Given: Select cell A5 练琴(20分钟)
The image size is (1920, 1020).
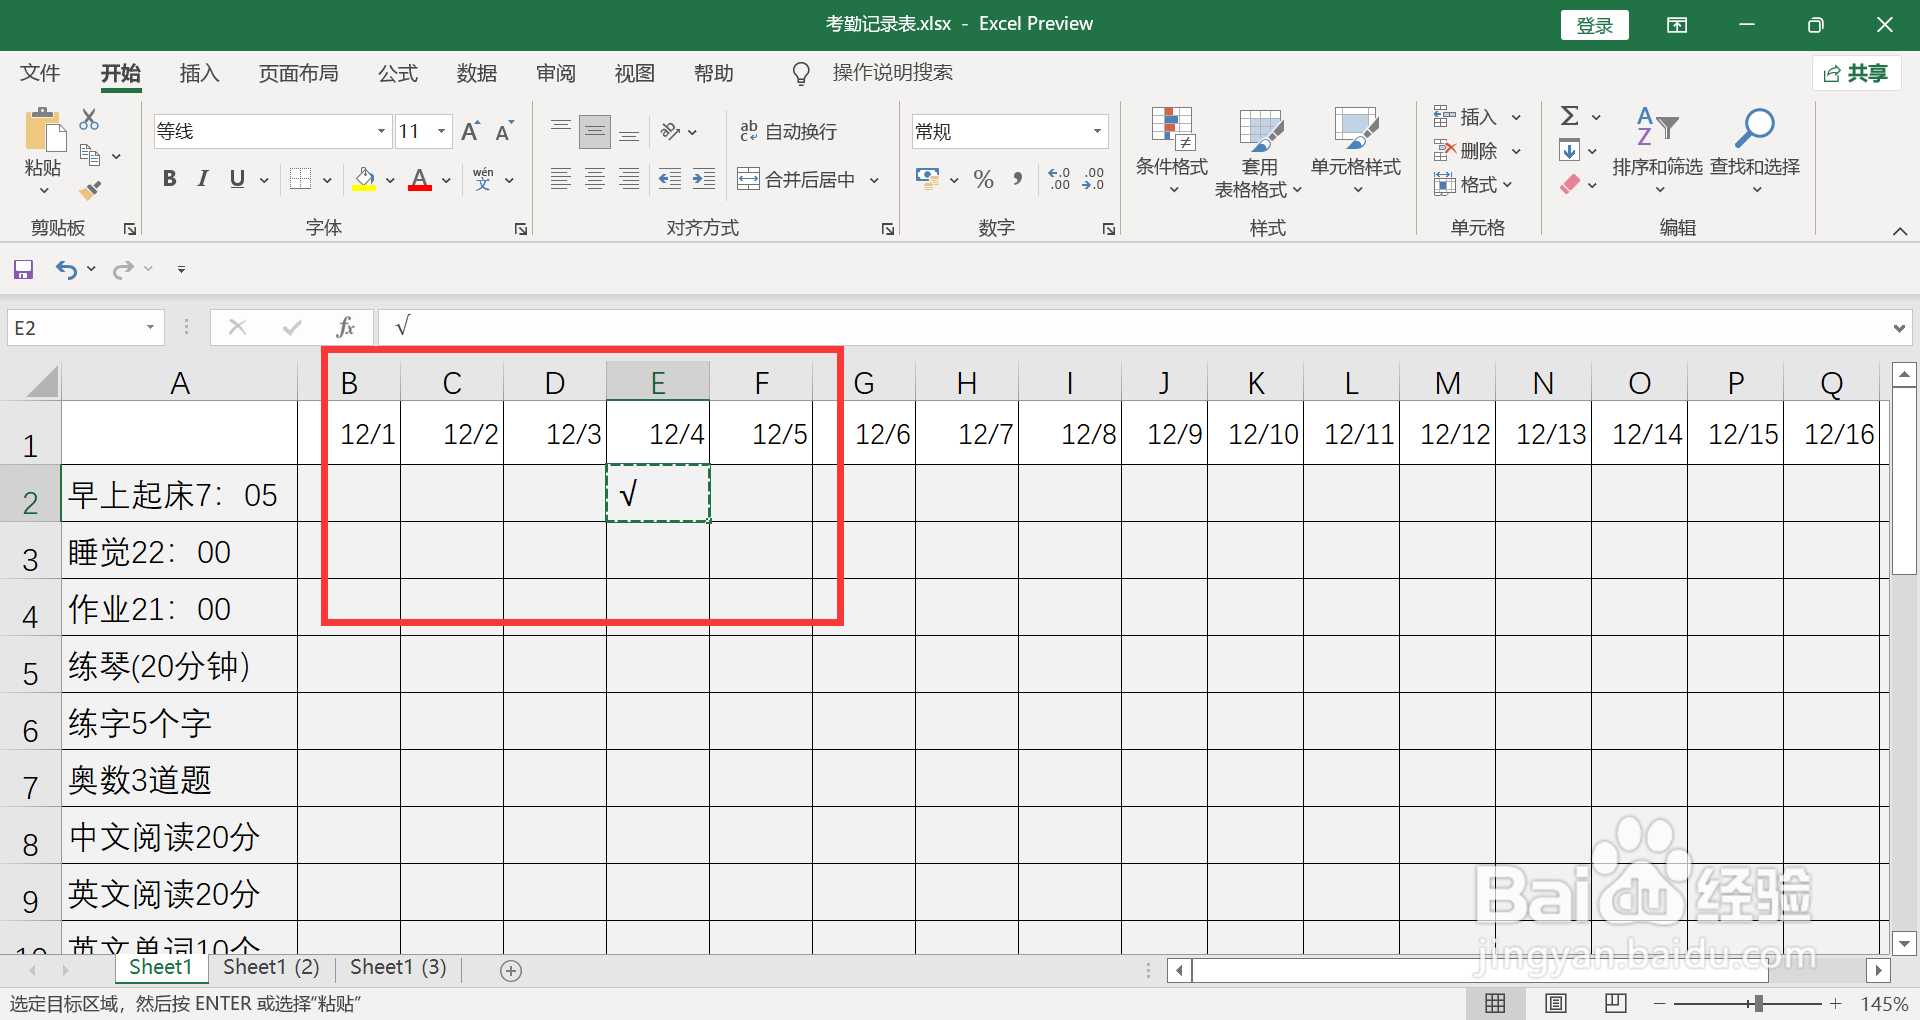Looking at the screenshot, I should (180, 665).
